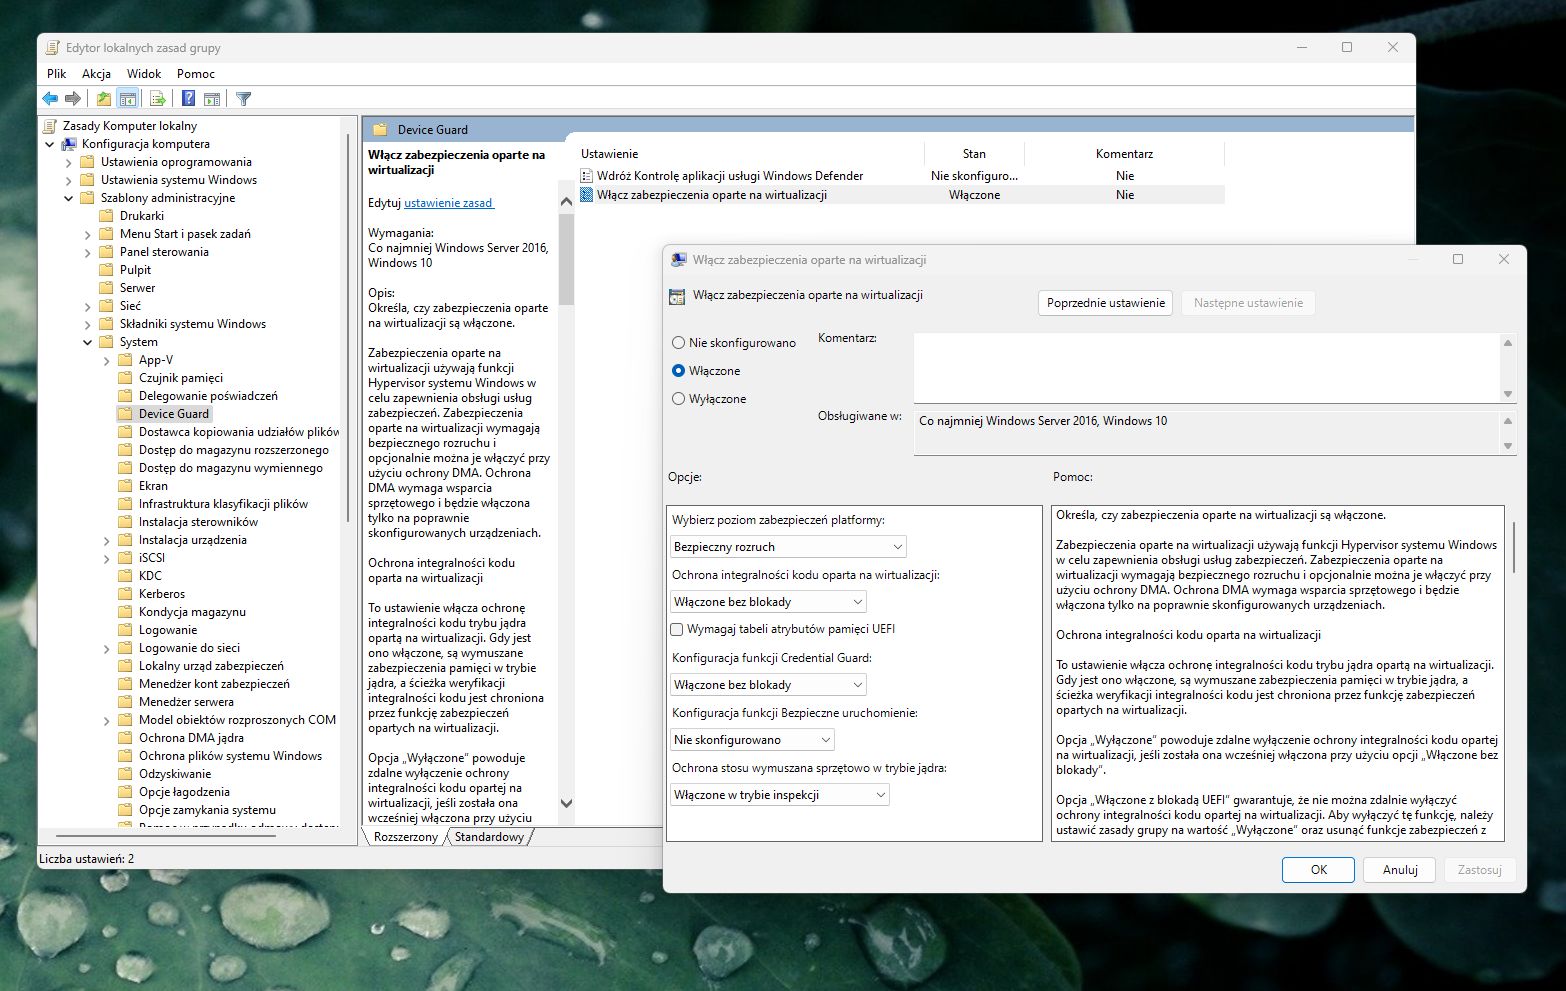Toggle the action pane toolbar icon
Viewport: 1566px width, 991px height.
click(212, 99)
